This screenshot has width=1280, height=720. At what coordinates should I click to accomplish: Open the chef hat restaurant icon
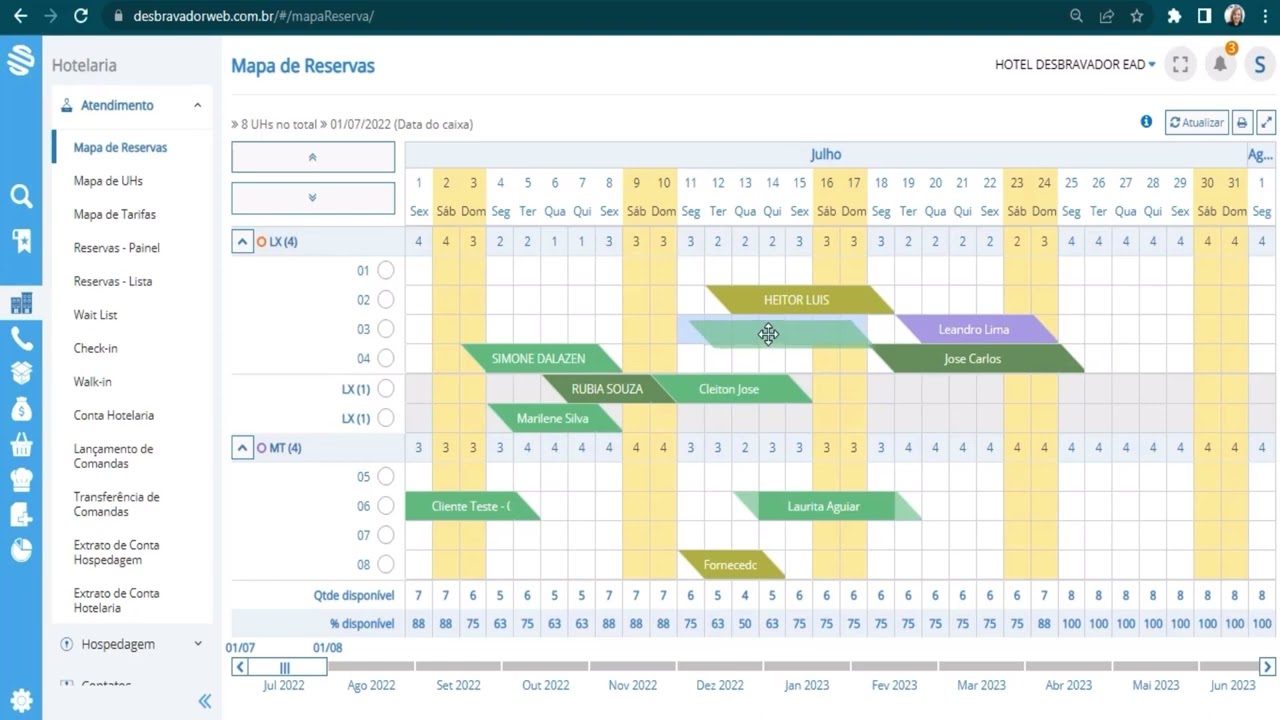(x=21, y=479)
